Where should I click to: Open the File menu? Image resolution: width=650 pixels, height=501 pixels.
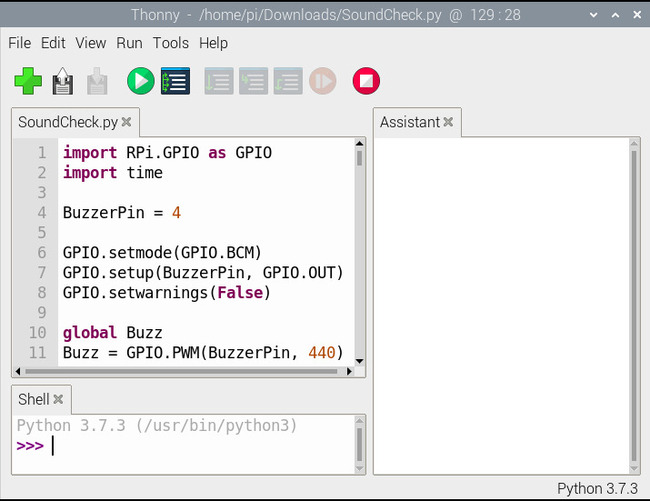(x=19, y=43)
